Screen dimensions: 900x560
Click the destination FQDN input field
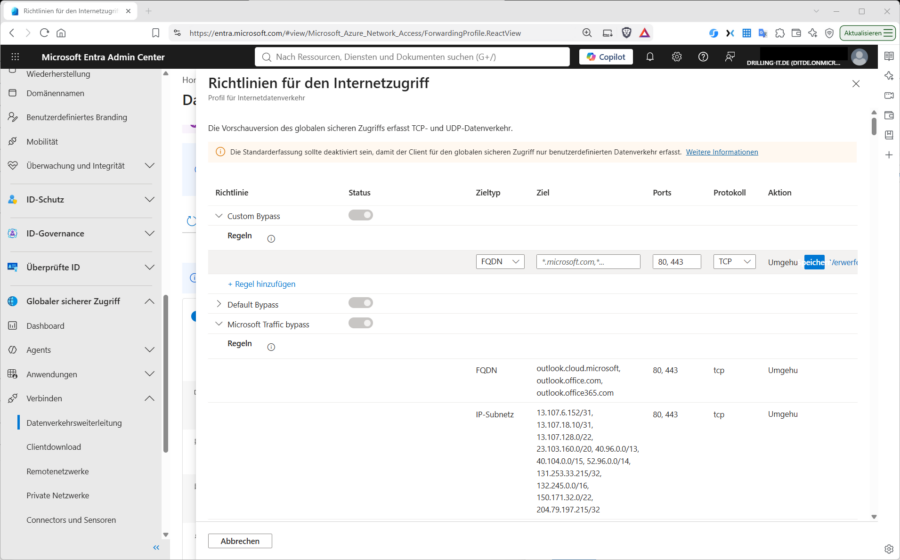588,262
